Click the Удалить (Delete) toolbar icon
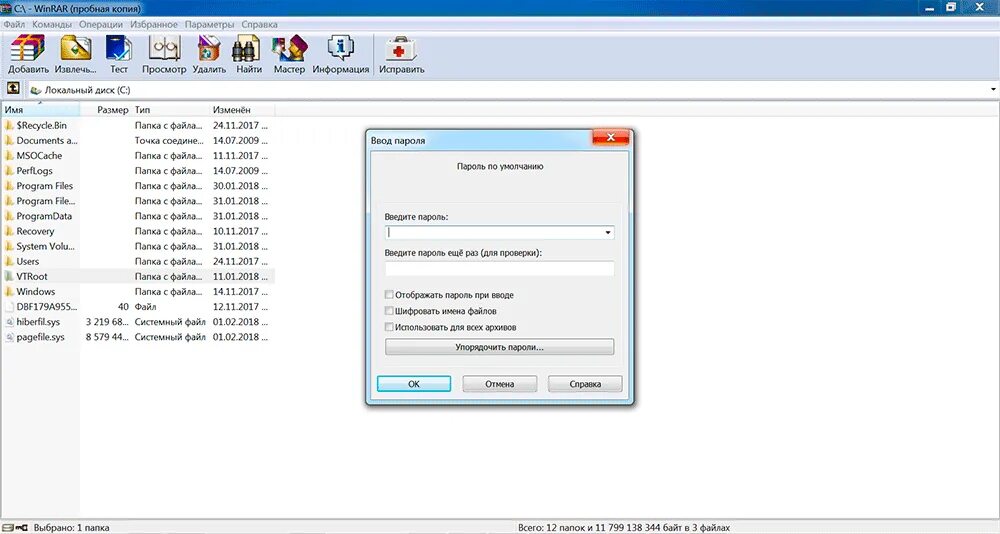 point(209,48)
